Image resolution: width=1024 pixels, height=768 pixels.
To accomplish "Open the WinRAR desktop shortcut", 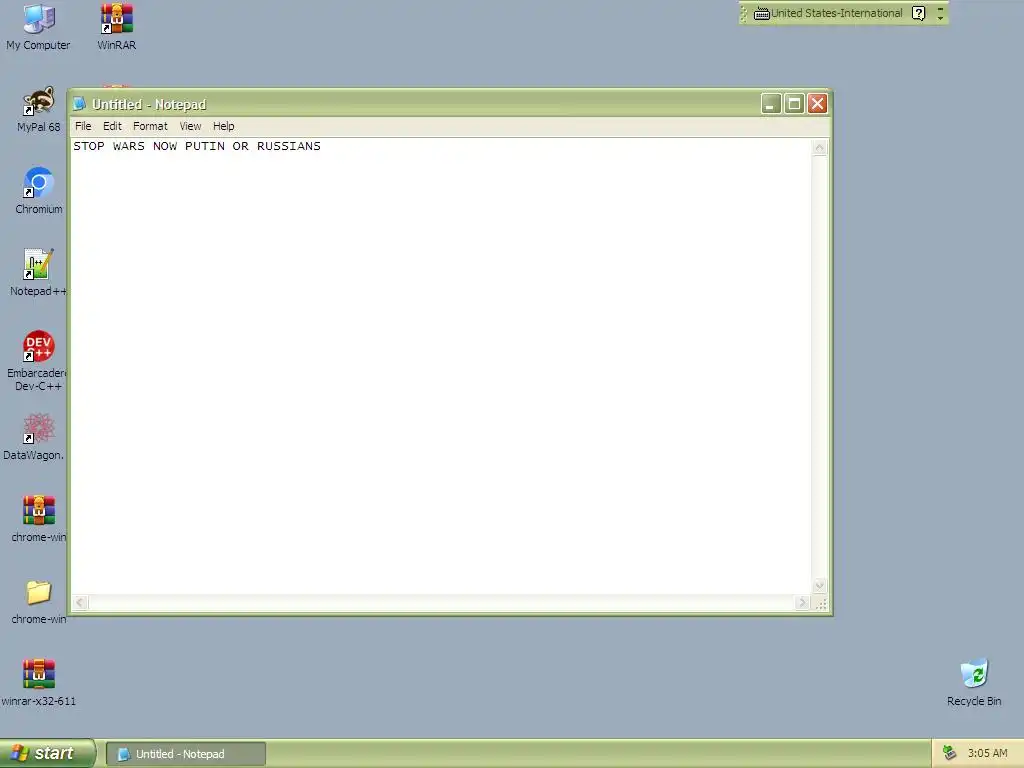I will 116,26.
